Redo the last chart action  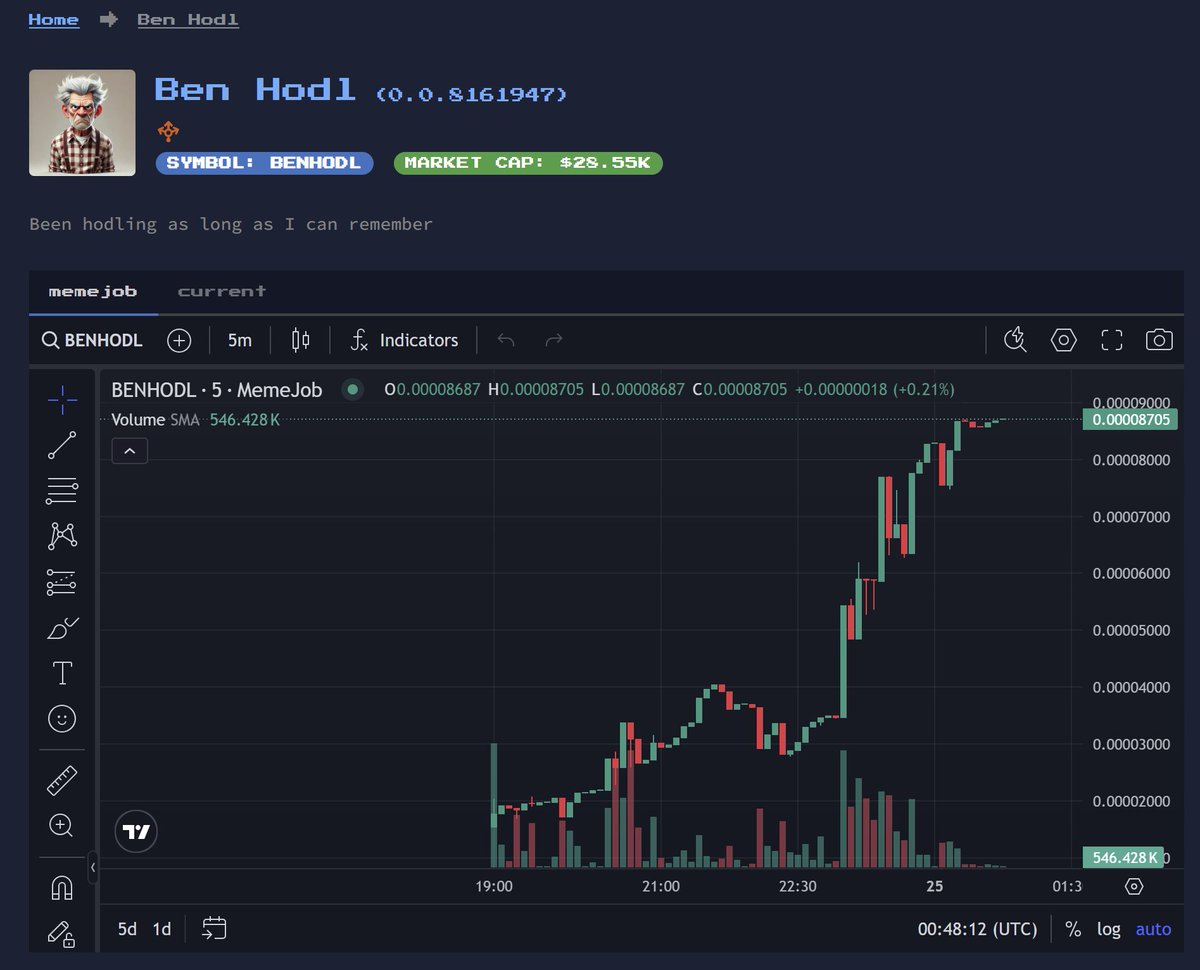553,340
